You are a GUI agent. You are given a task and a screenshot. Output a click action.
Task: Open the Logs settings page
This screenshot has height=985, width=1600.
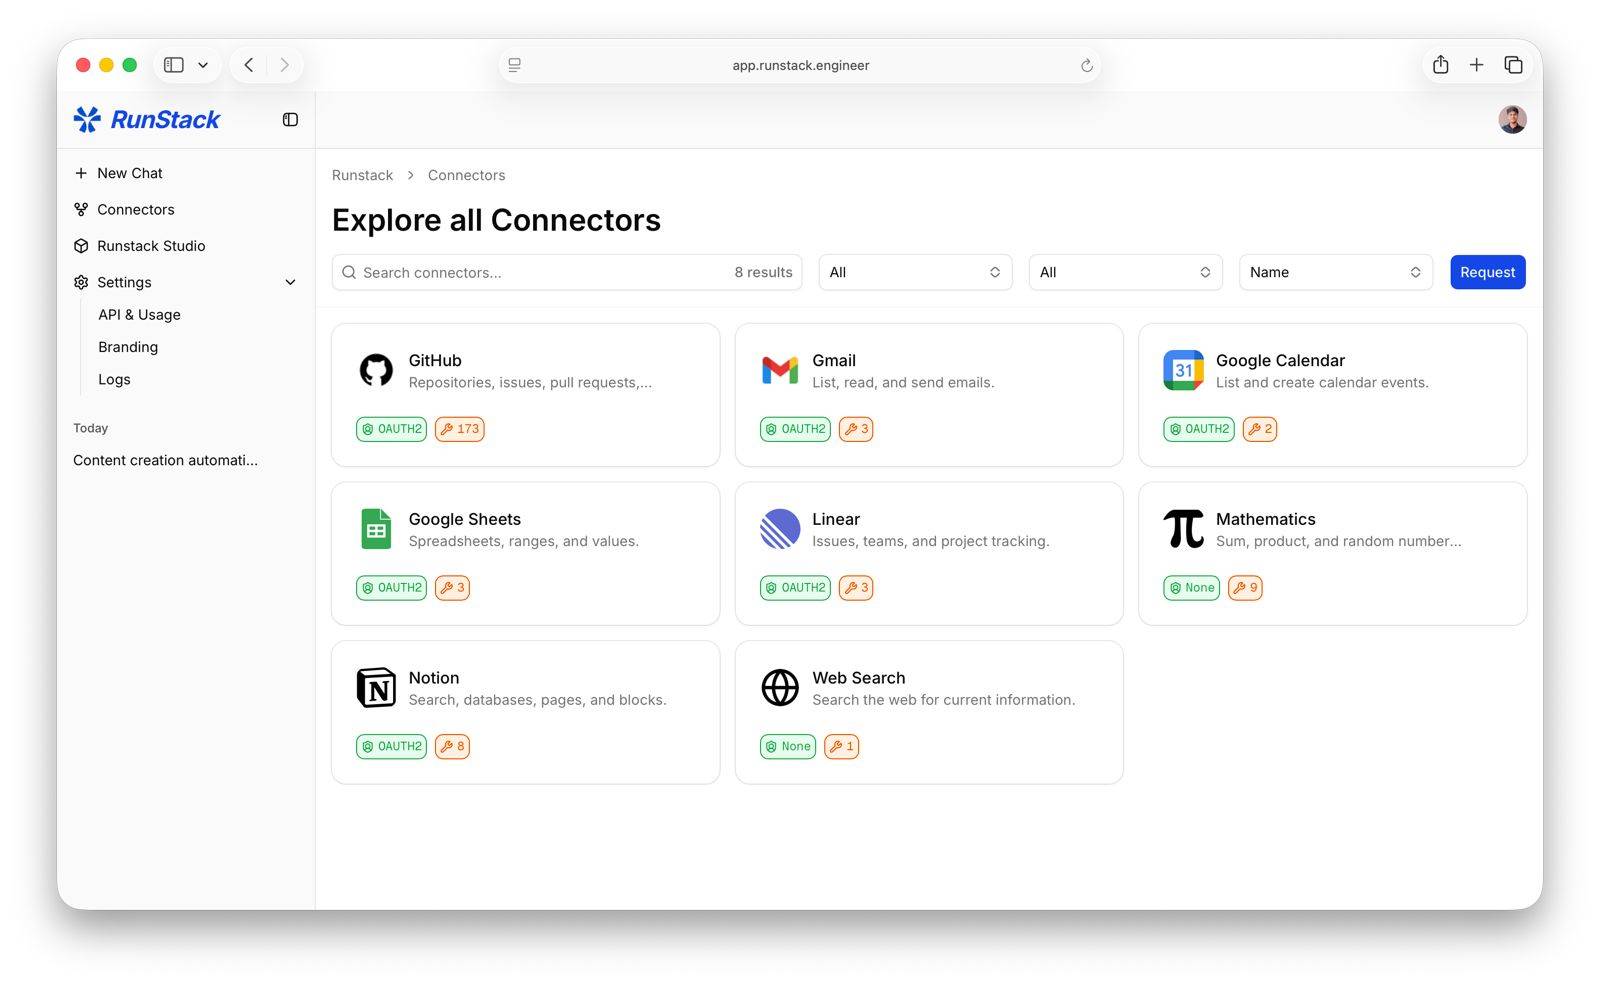point(114,380)
